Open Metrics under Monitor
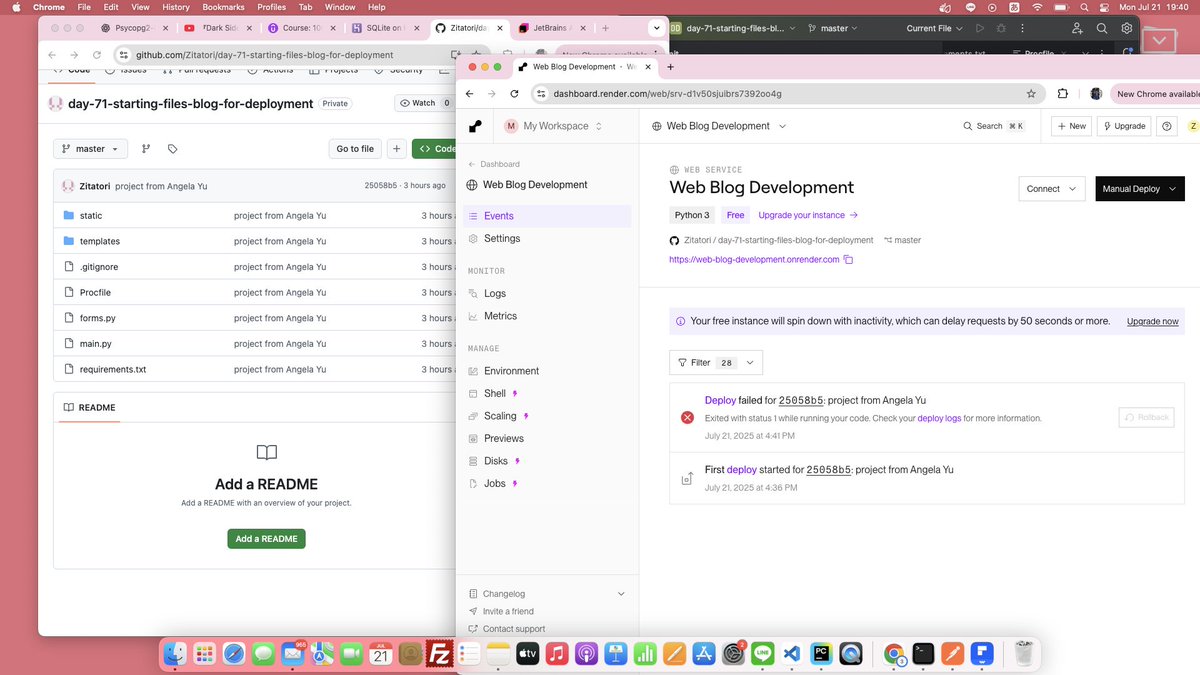This screenshot has width=1200, height=675. pos(500,316)
